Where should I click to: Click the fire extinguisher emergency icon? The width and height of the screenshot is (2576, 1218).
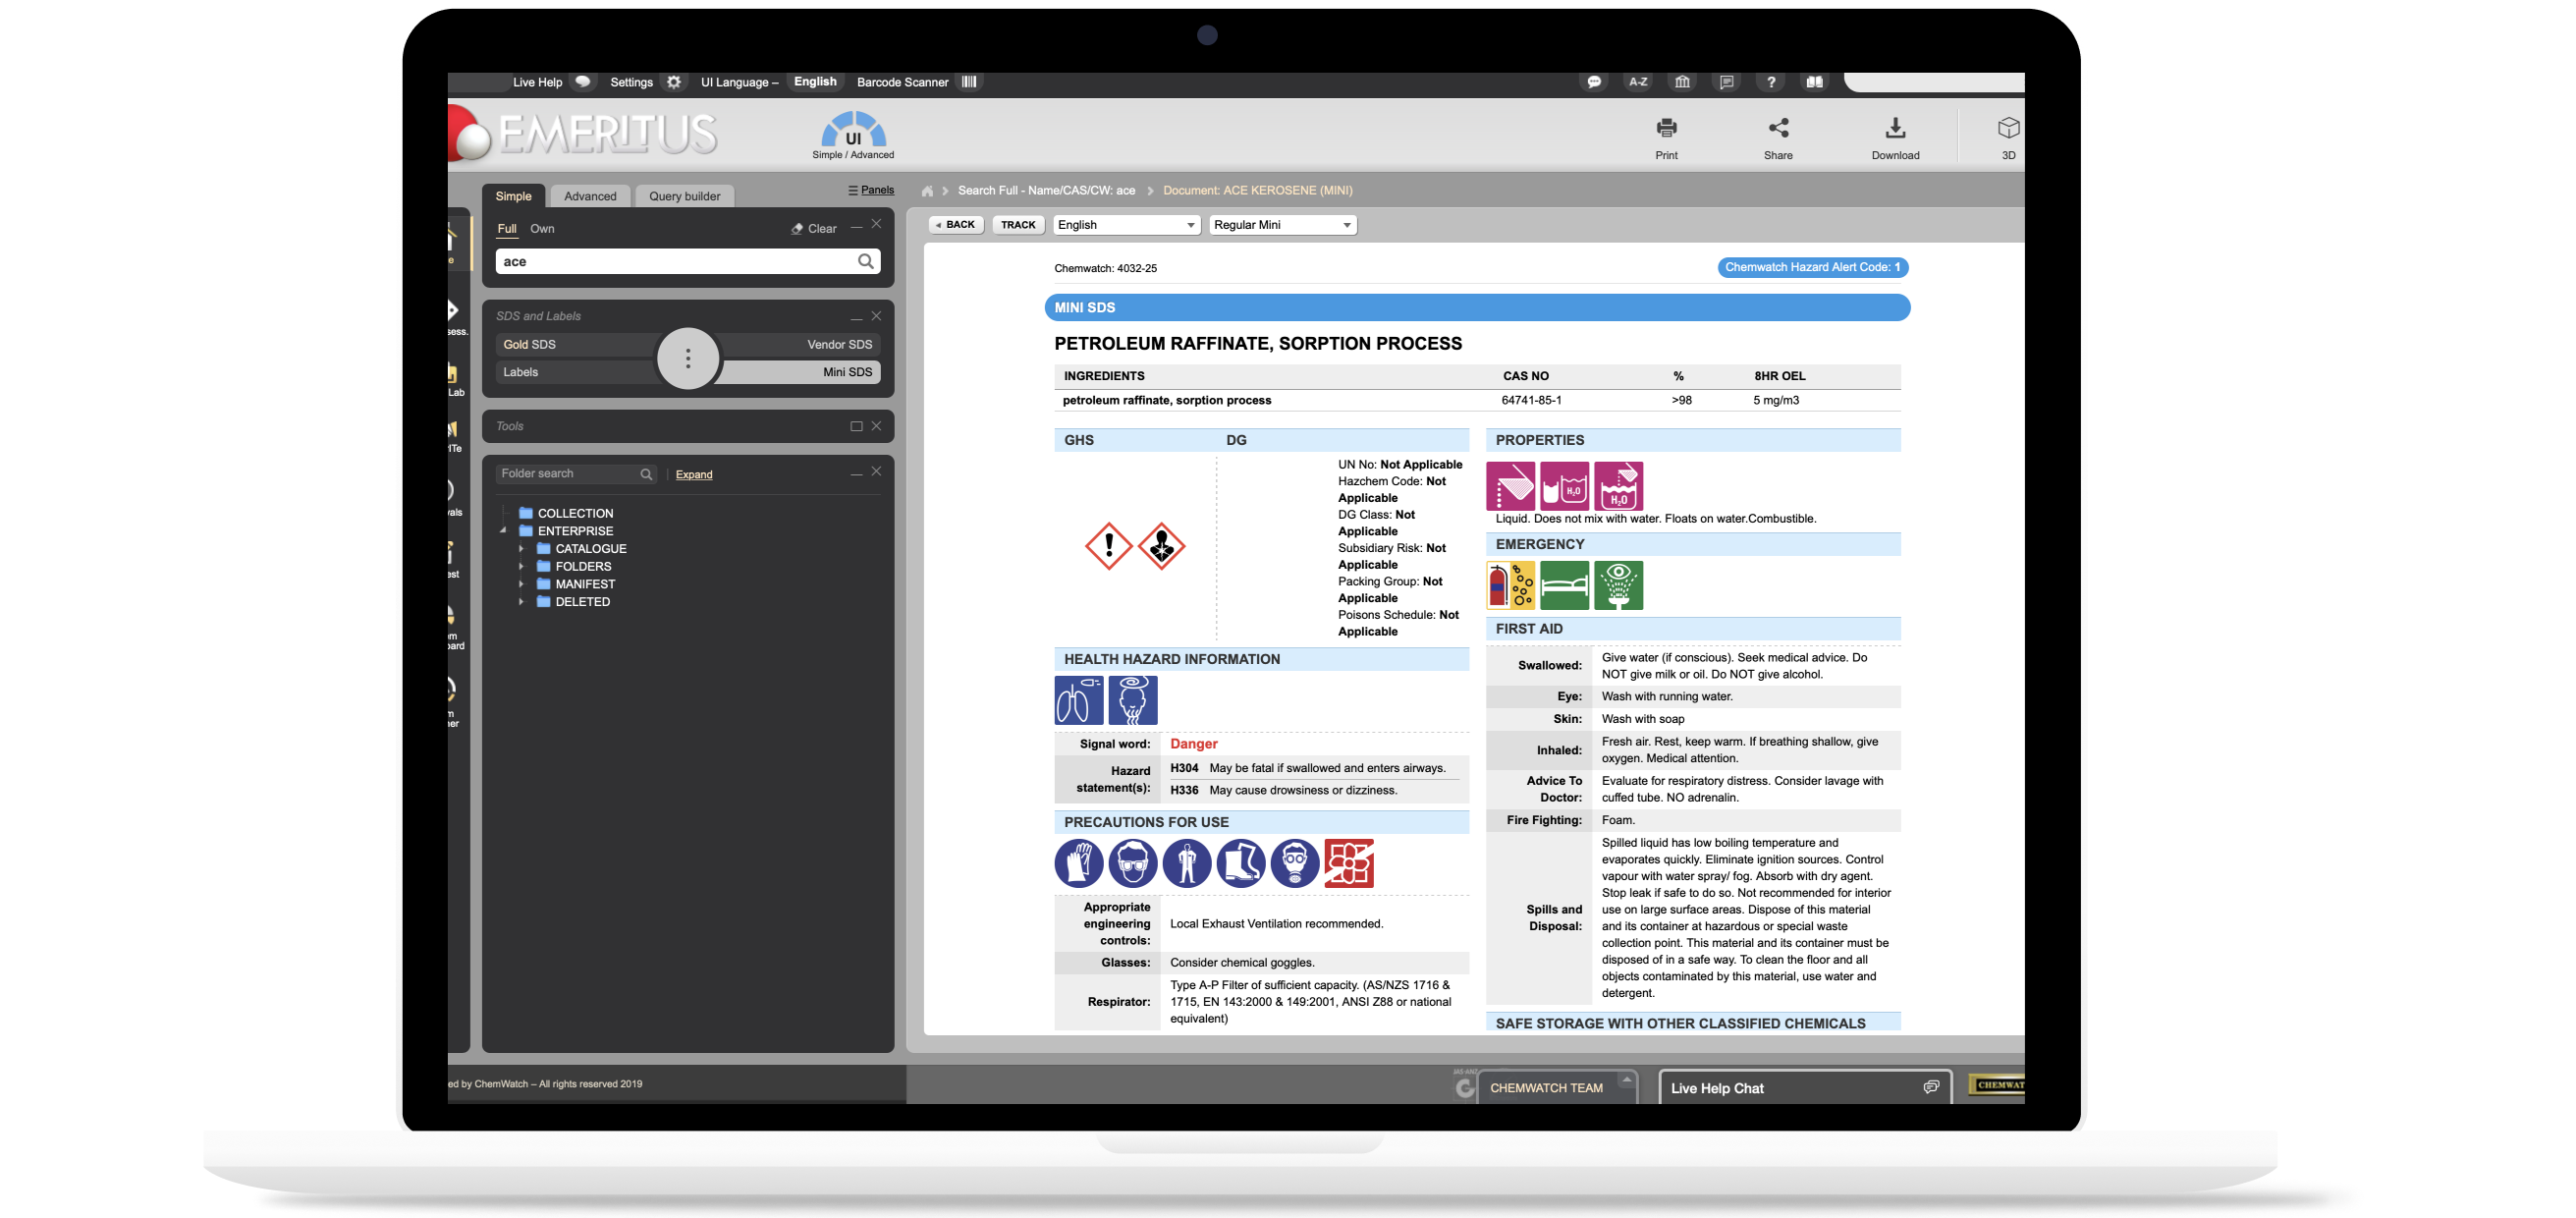(x=1510, y=585)
